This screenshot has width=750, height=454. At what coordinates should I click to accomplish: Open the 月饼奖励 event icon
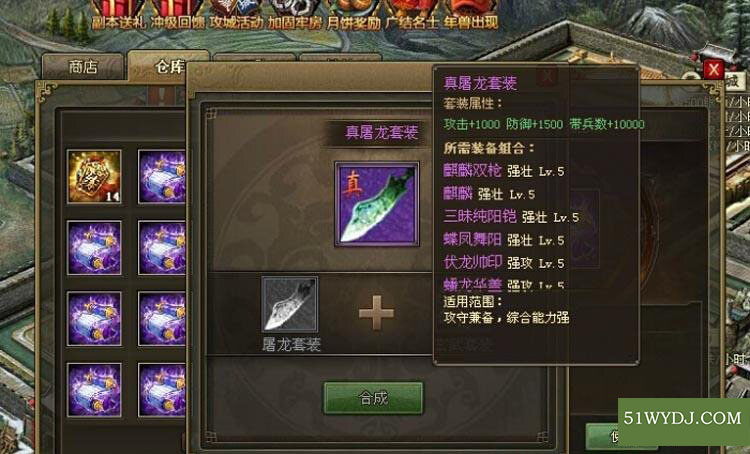pyautogui.click(x=353, y=14)
